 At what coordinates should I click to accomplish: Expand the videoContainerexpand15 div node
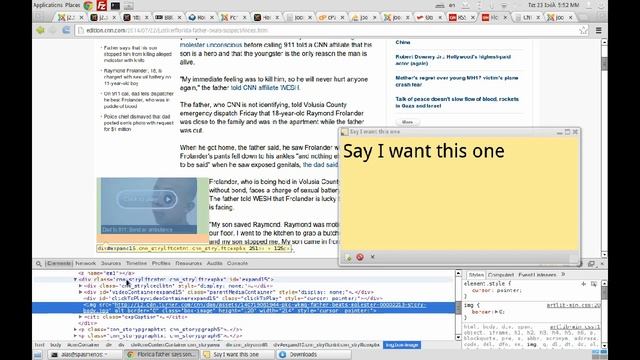click(x=80, y=292)
